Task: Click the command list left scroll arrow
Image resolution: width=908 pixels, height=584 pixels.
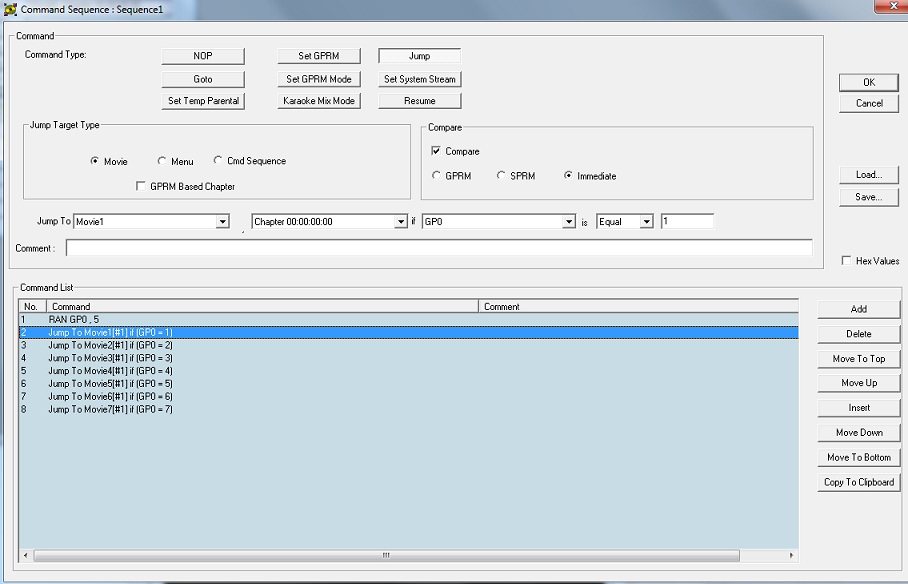Action: pyautogui.click(x=25, y=555)
